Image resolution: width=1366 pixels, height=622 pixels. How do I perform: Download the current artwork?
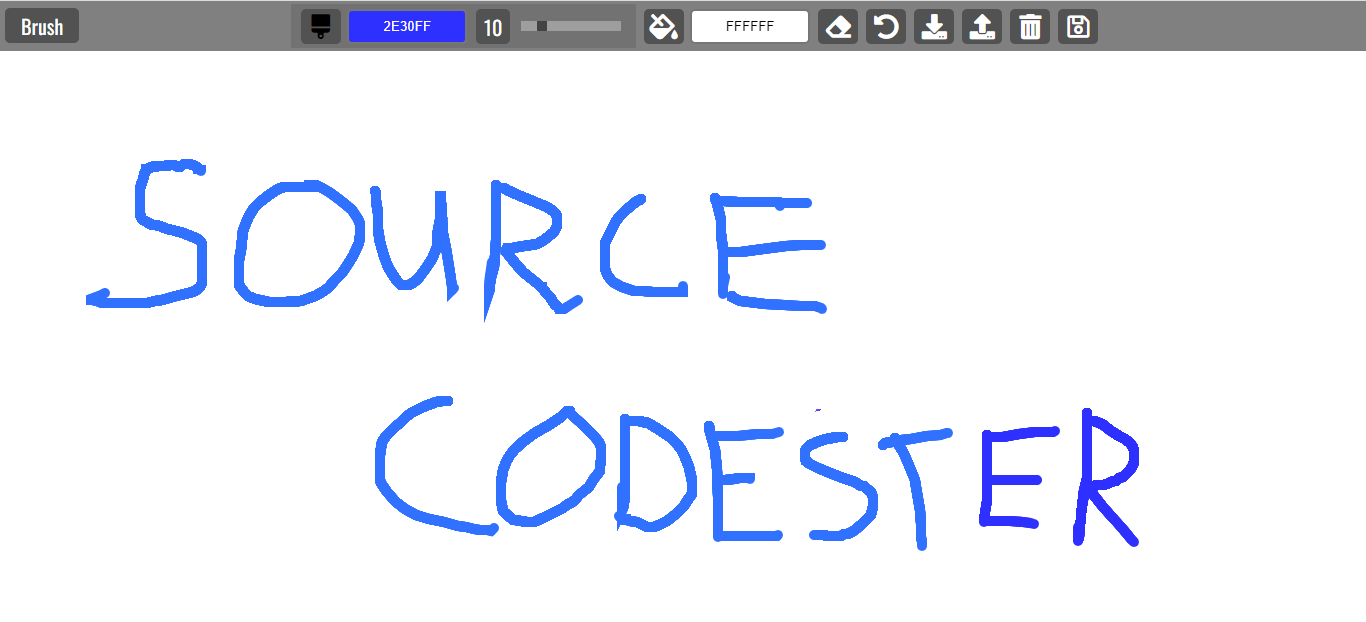[934, 26]
